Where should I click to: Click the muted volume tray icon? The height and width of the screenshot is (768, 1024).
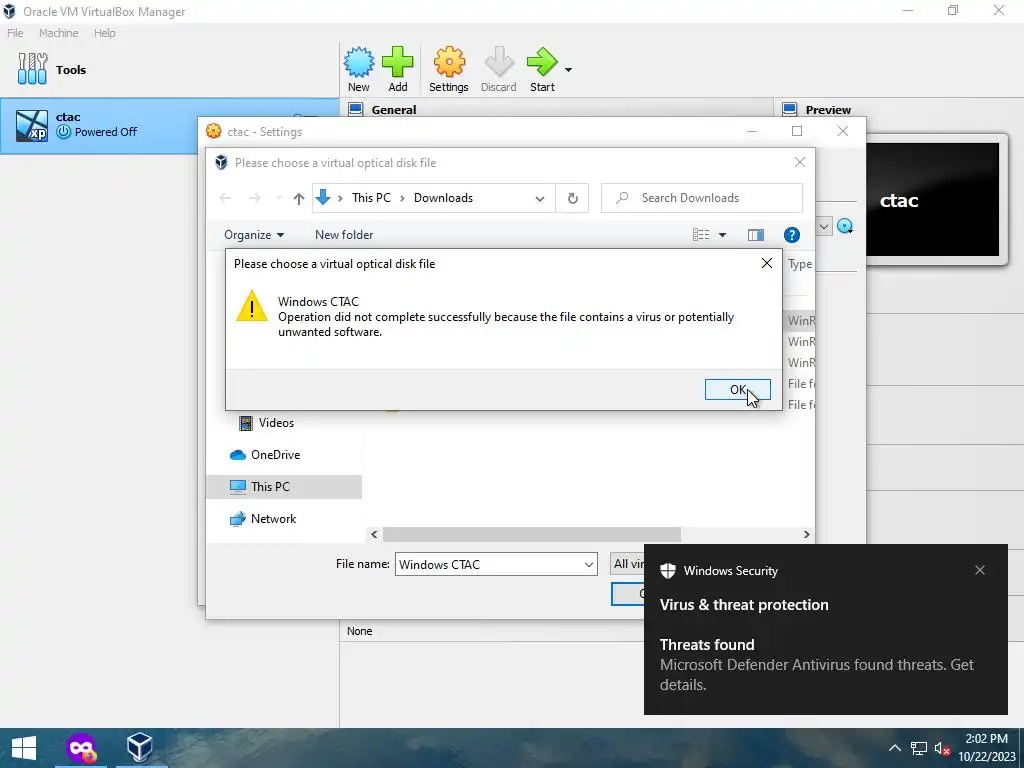tap(942, 748)
